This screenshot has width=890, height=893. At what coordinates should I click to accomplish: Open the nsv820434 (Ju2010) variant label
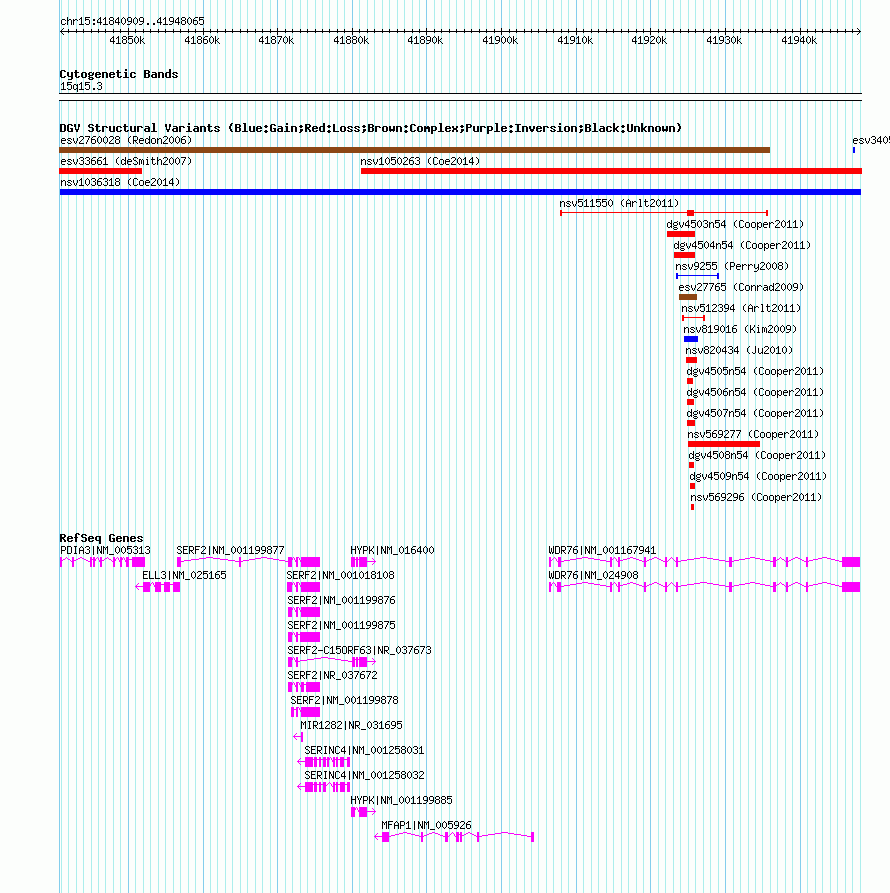tap(739, 350)
